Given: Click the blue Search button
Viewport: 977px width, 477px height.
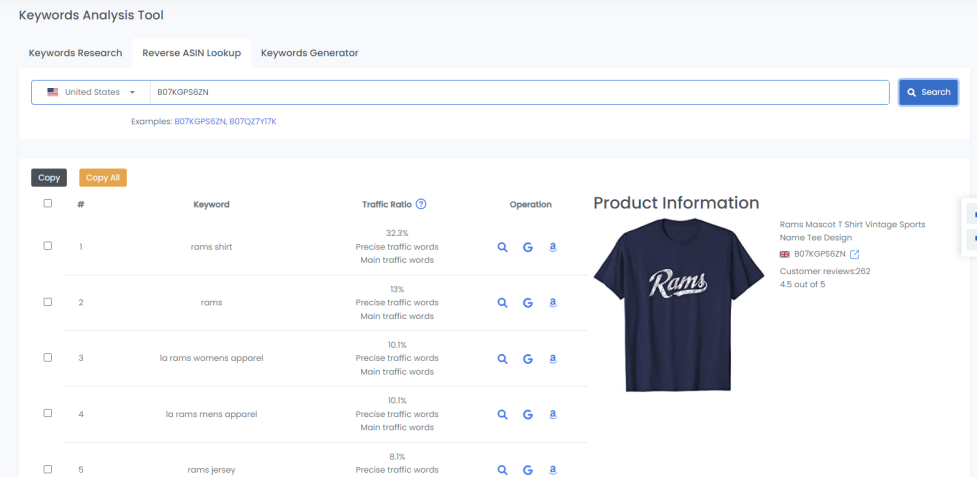Looking at the screenshot, I should point(928,92).
